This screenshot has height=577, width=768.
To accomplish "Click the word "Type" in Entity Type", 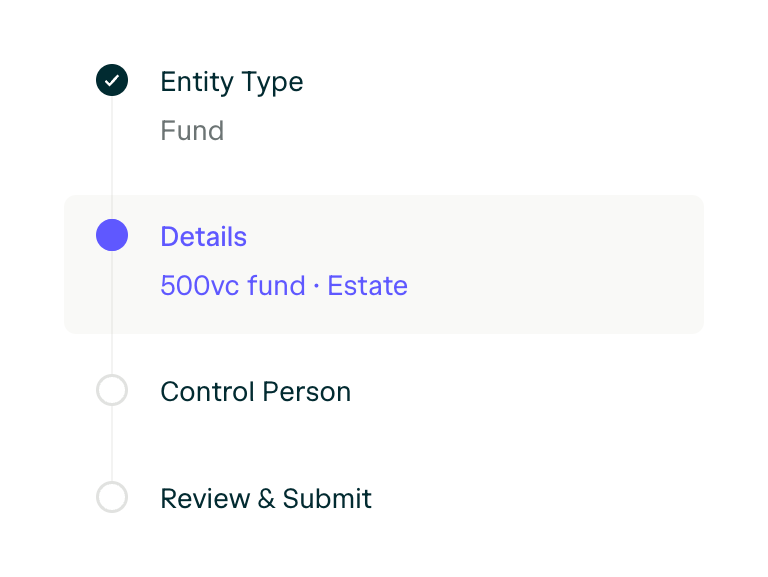I will click(274, 82).
